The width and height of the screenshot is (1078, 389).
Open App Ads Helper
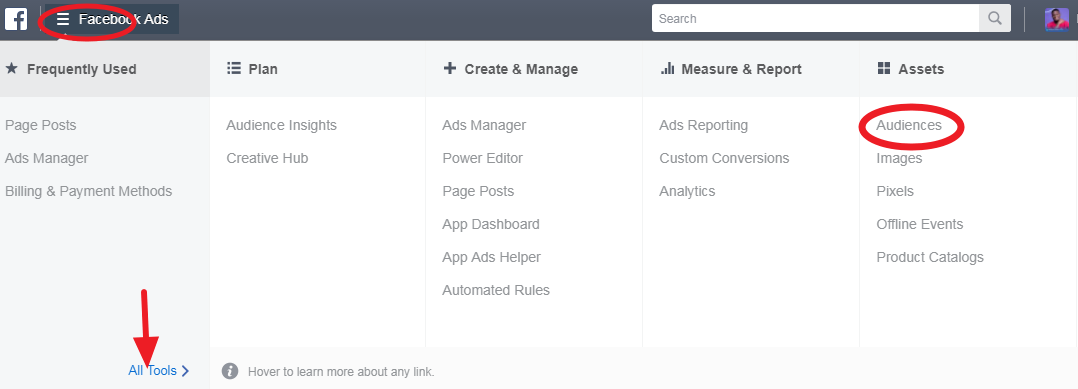492,257
